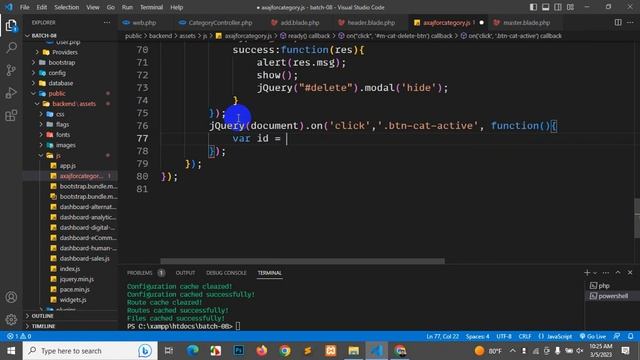Open Explorer more actions ellipsis
The width and height of the screenshot is (640, 360).
107,23
